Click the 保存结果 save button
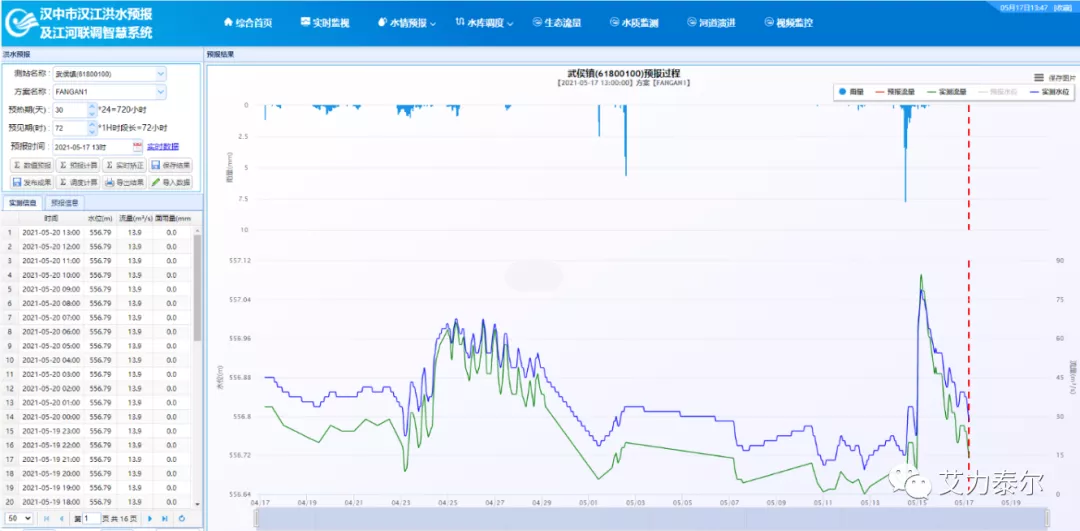This screenshot has height=531, width=1080. [x=171, y=165]
